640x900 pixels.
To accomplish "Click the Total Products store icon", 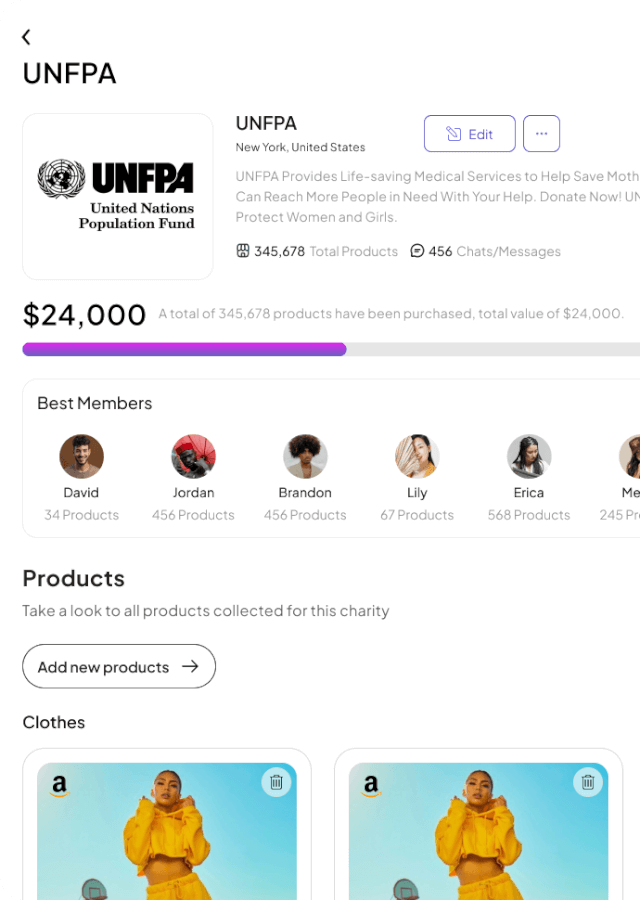I will click(242, 251).
